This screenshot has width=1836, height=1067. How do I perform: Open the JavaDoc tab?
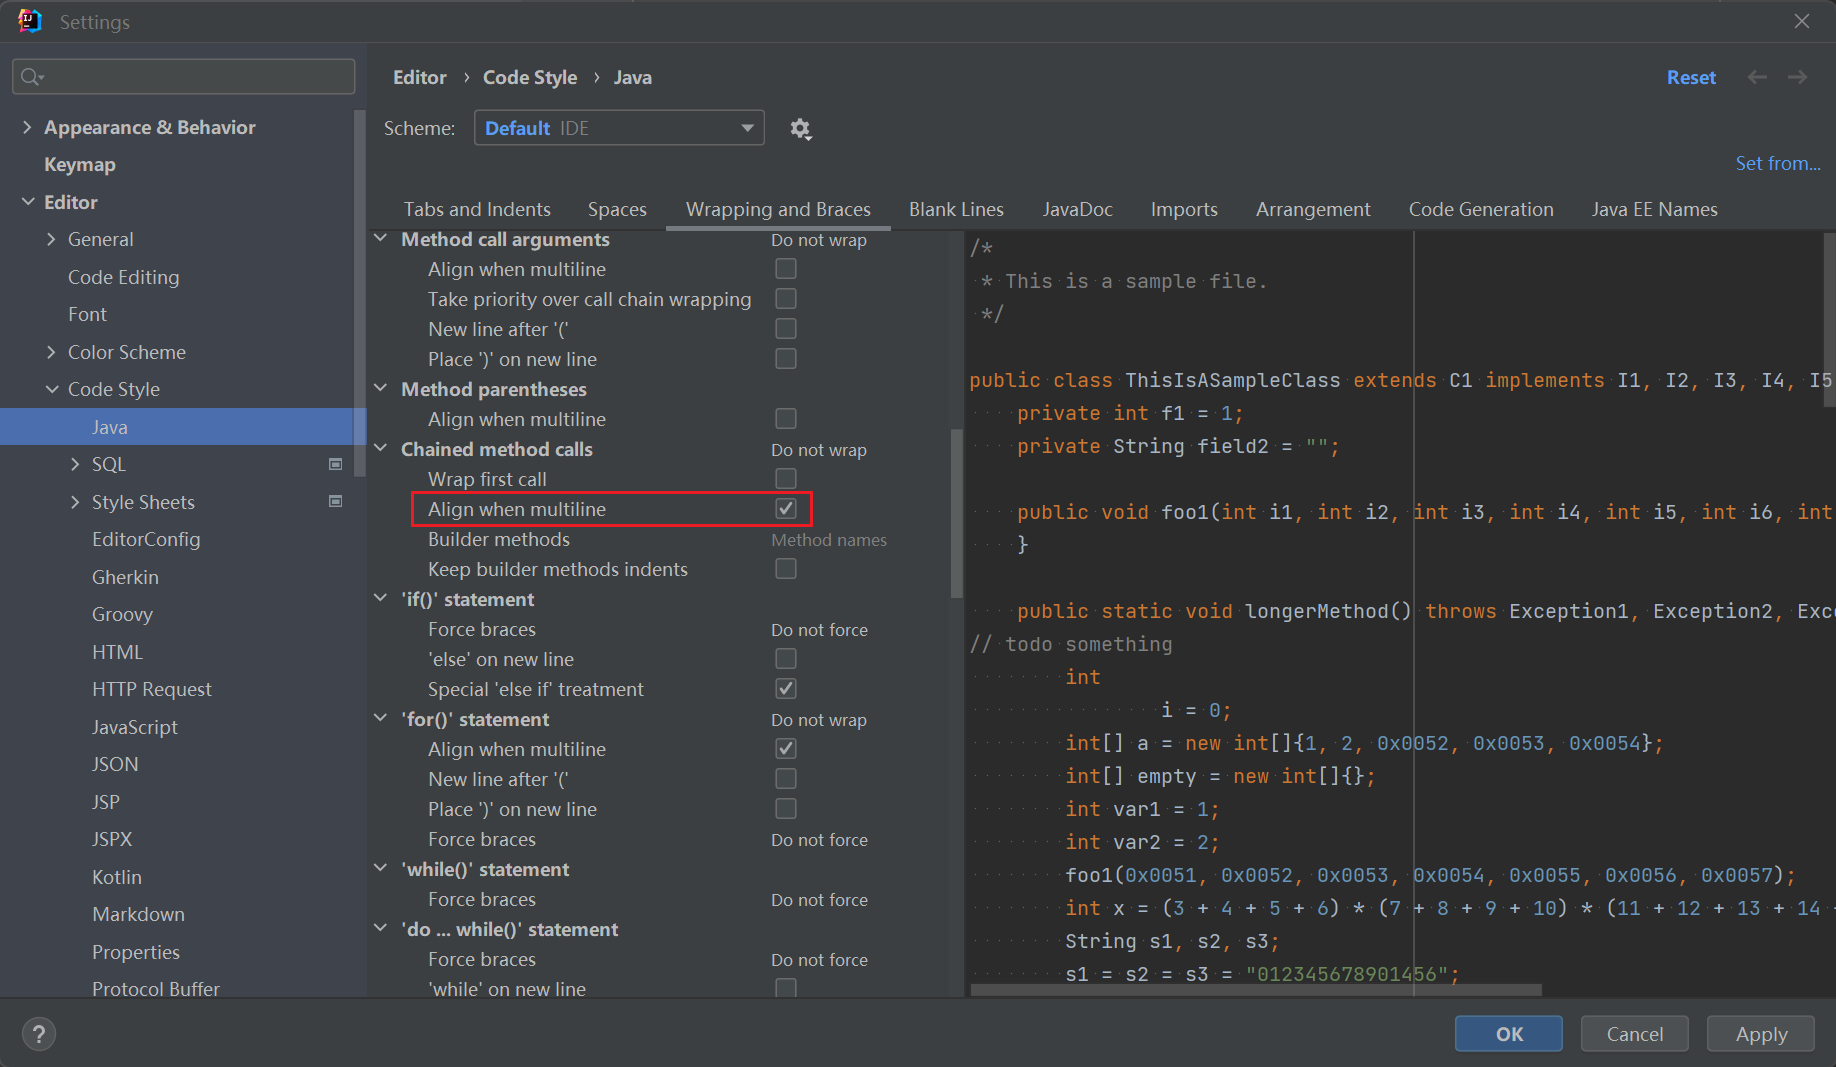[1077, 209]
